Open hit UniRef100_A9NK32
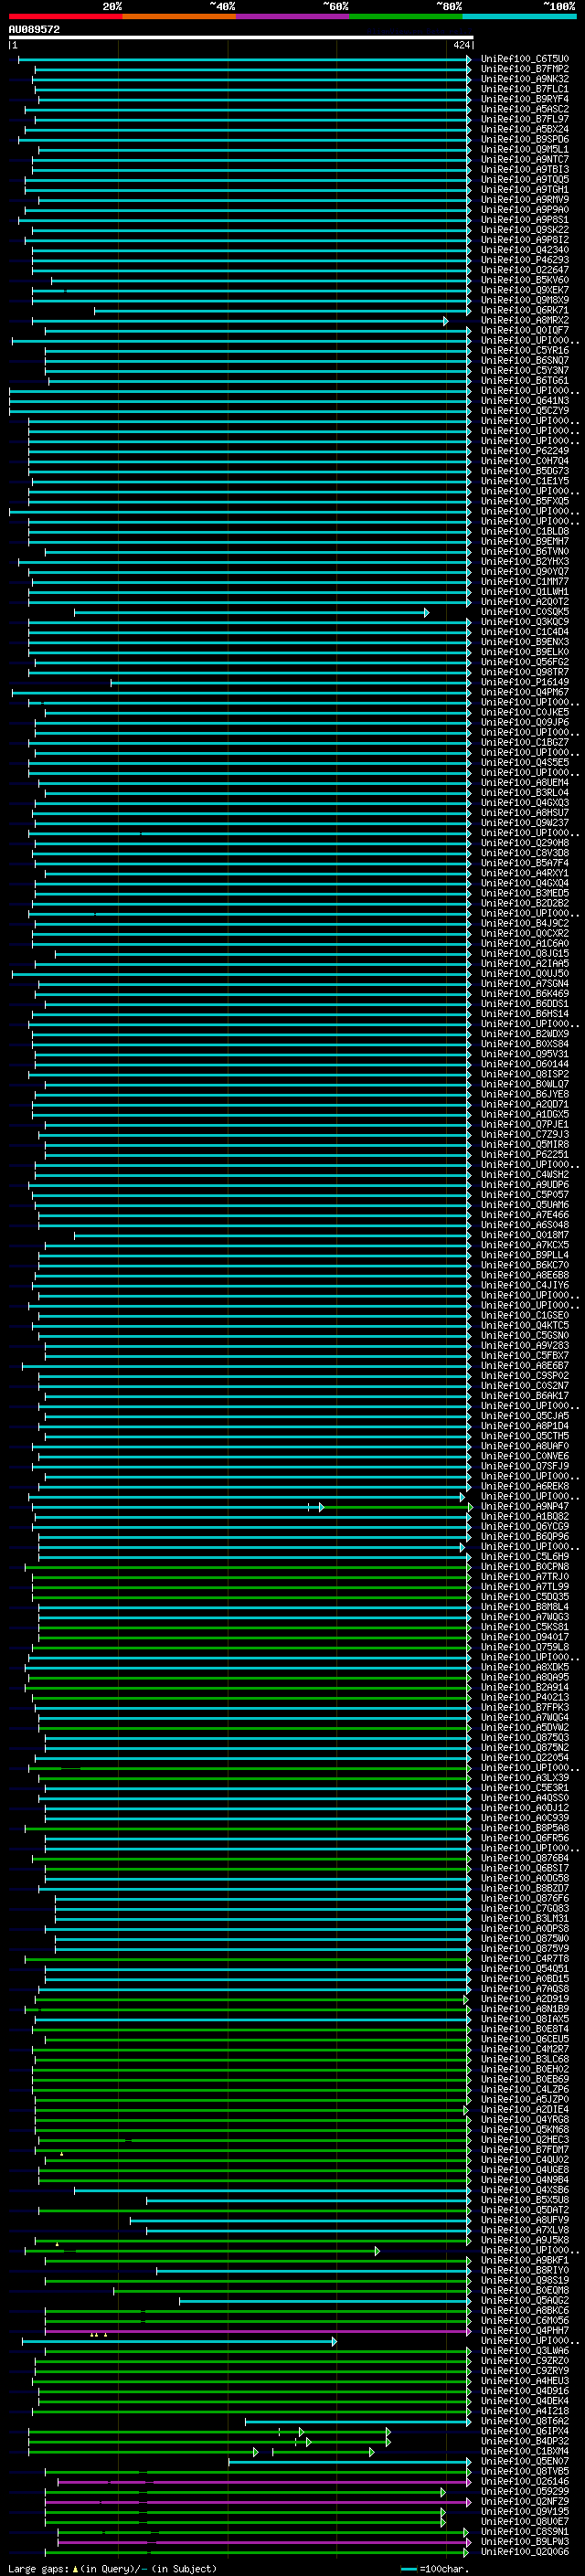This screenshot has height=2576, width=585. click(524, 79)
